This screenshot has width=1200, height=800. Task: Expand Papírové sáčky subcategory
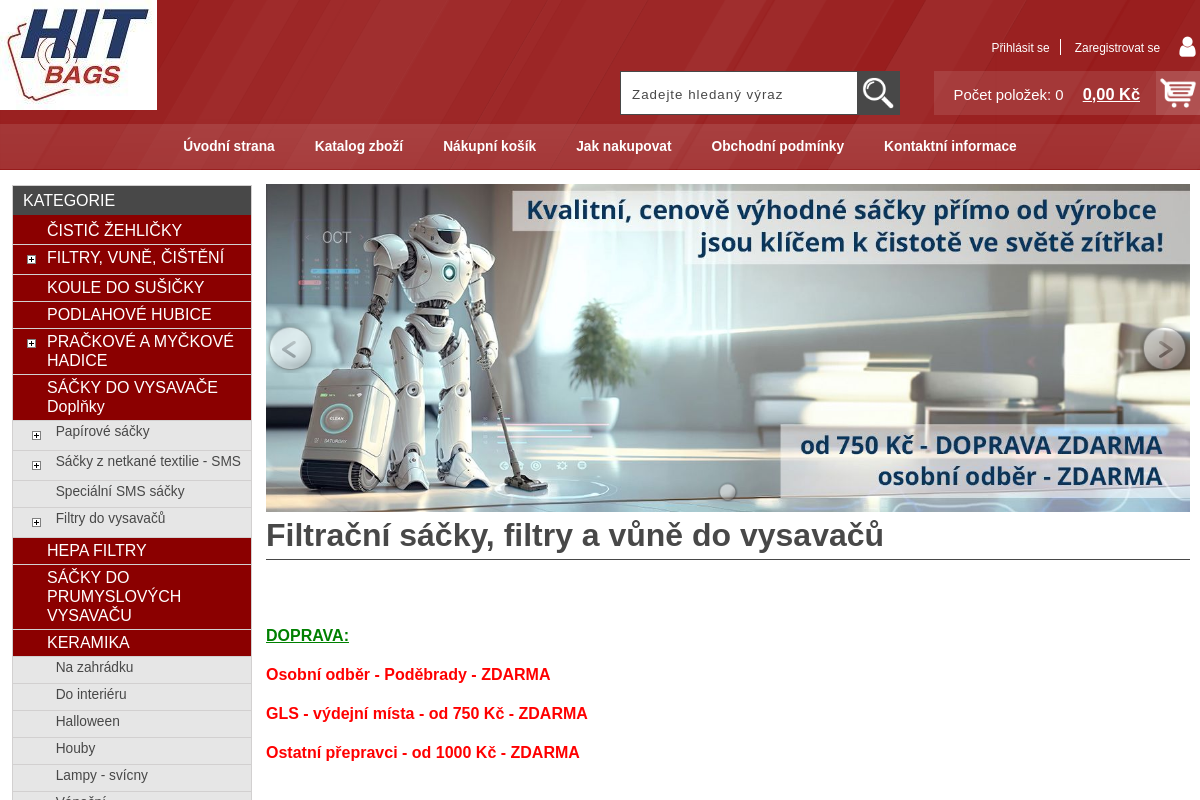point(36,435)
